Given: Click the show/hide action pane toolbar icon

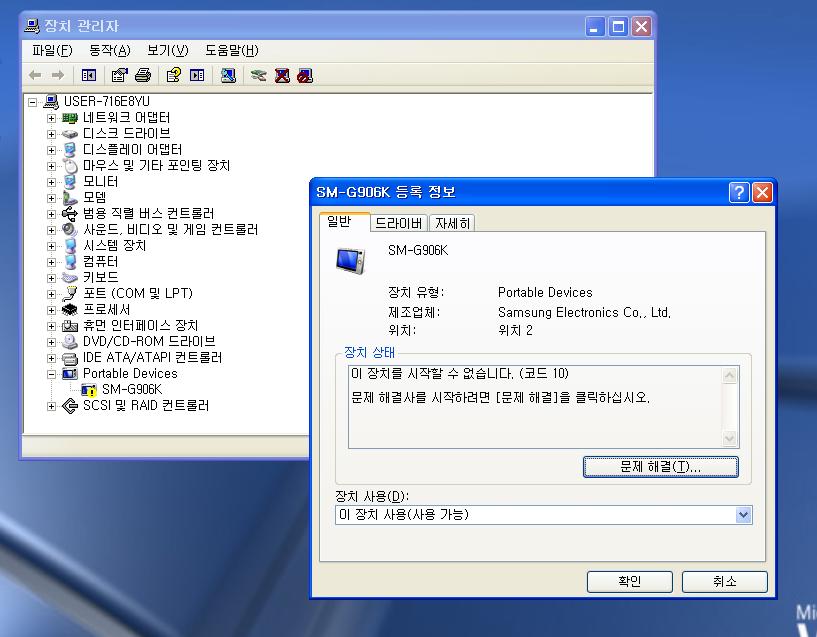Looking at the screenshot, I should click(197, 76).
